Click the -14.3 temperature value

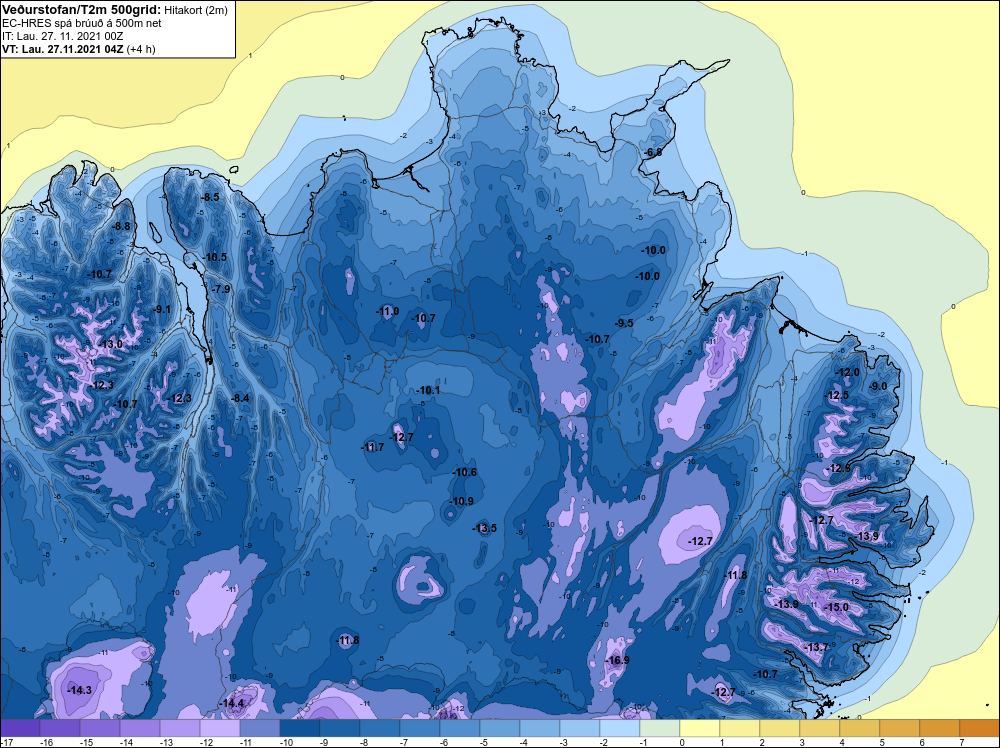80,690
